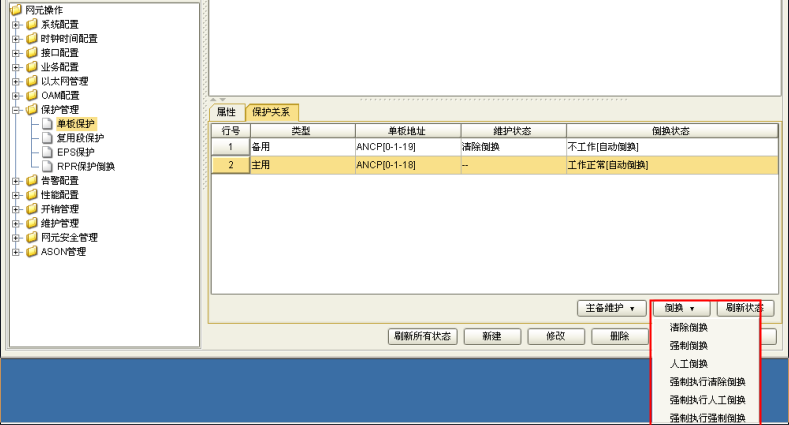Click the folder icon beside 以太网管理

(32, 81)
